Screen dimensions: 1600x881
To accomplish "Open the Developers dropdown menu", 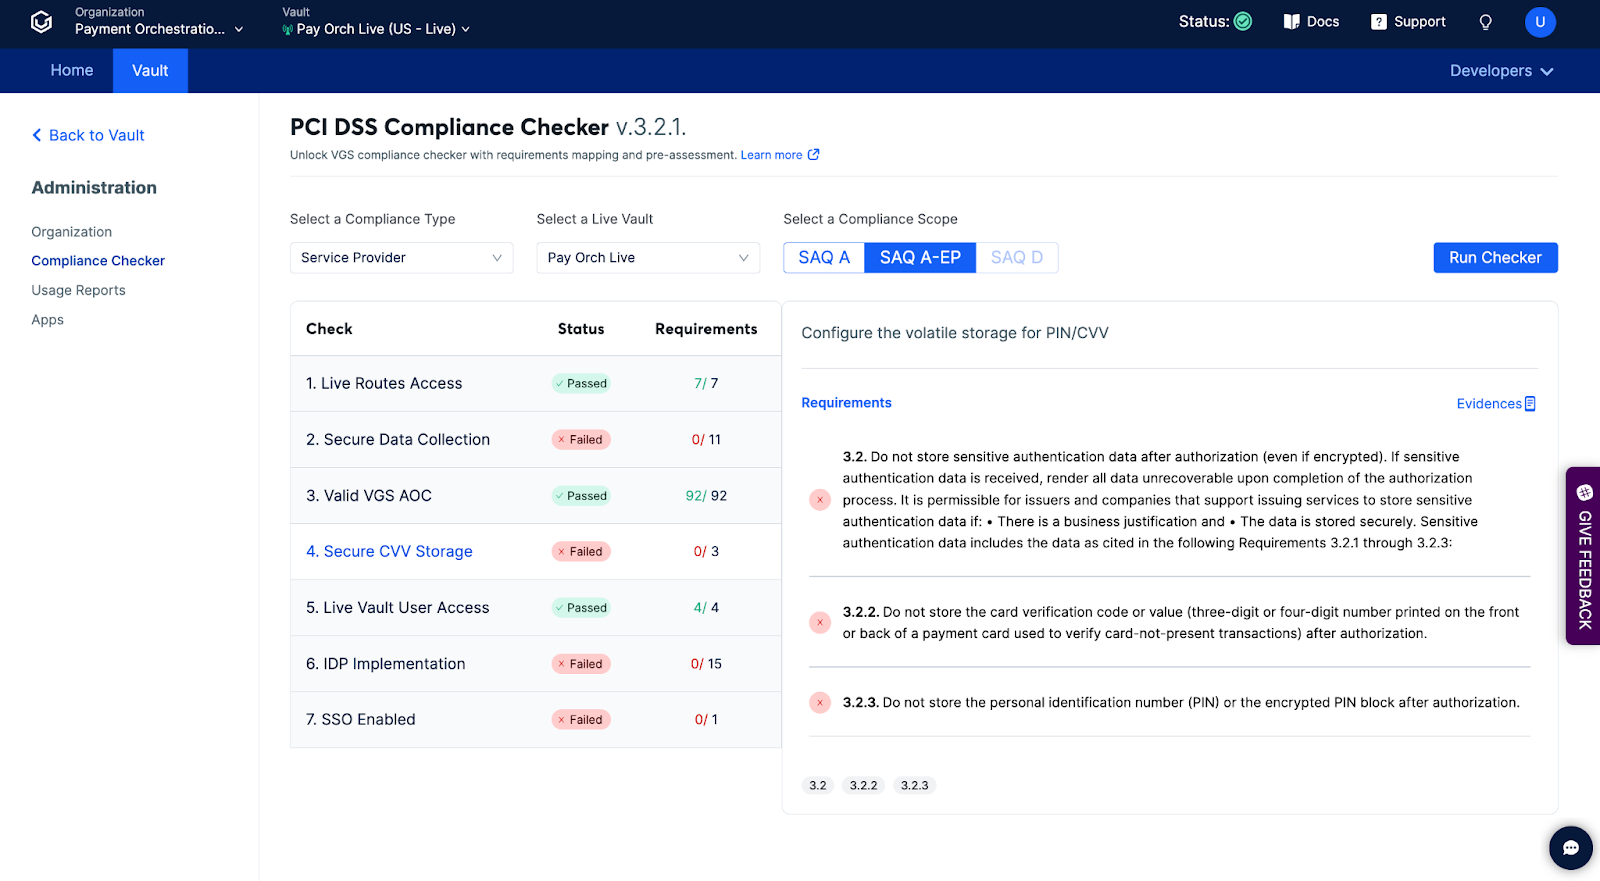I will [1502, 71].
